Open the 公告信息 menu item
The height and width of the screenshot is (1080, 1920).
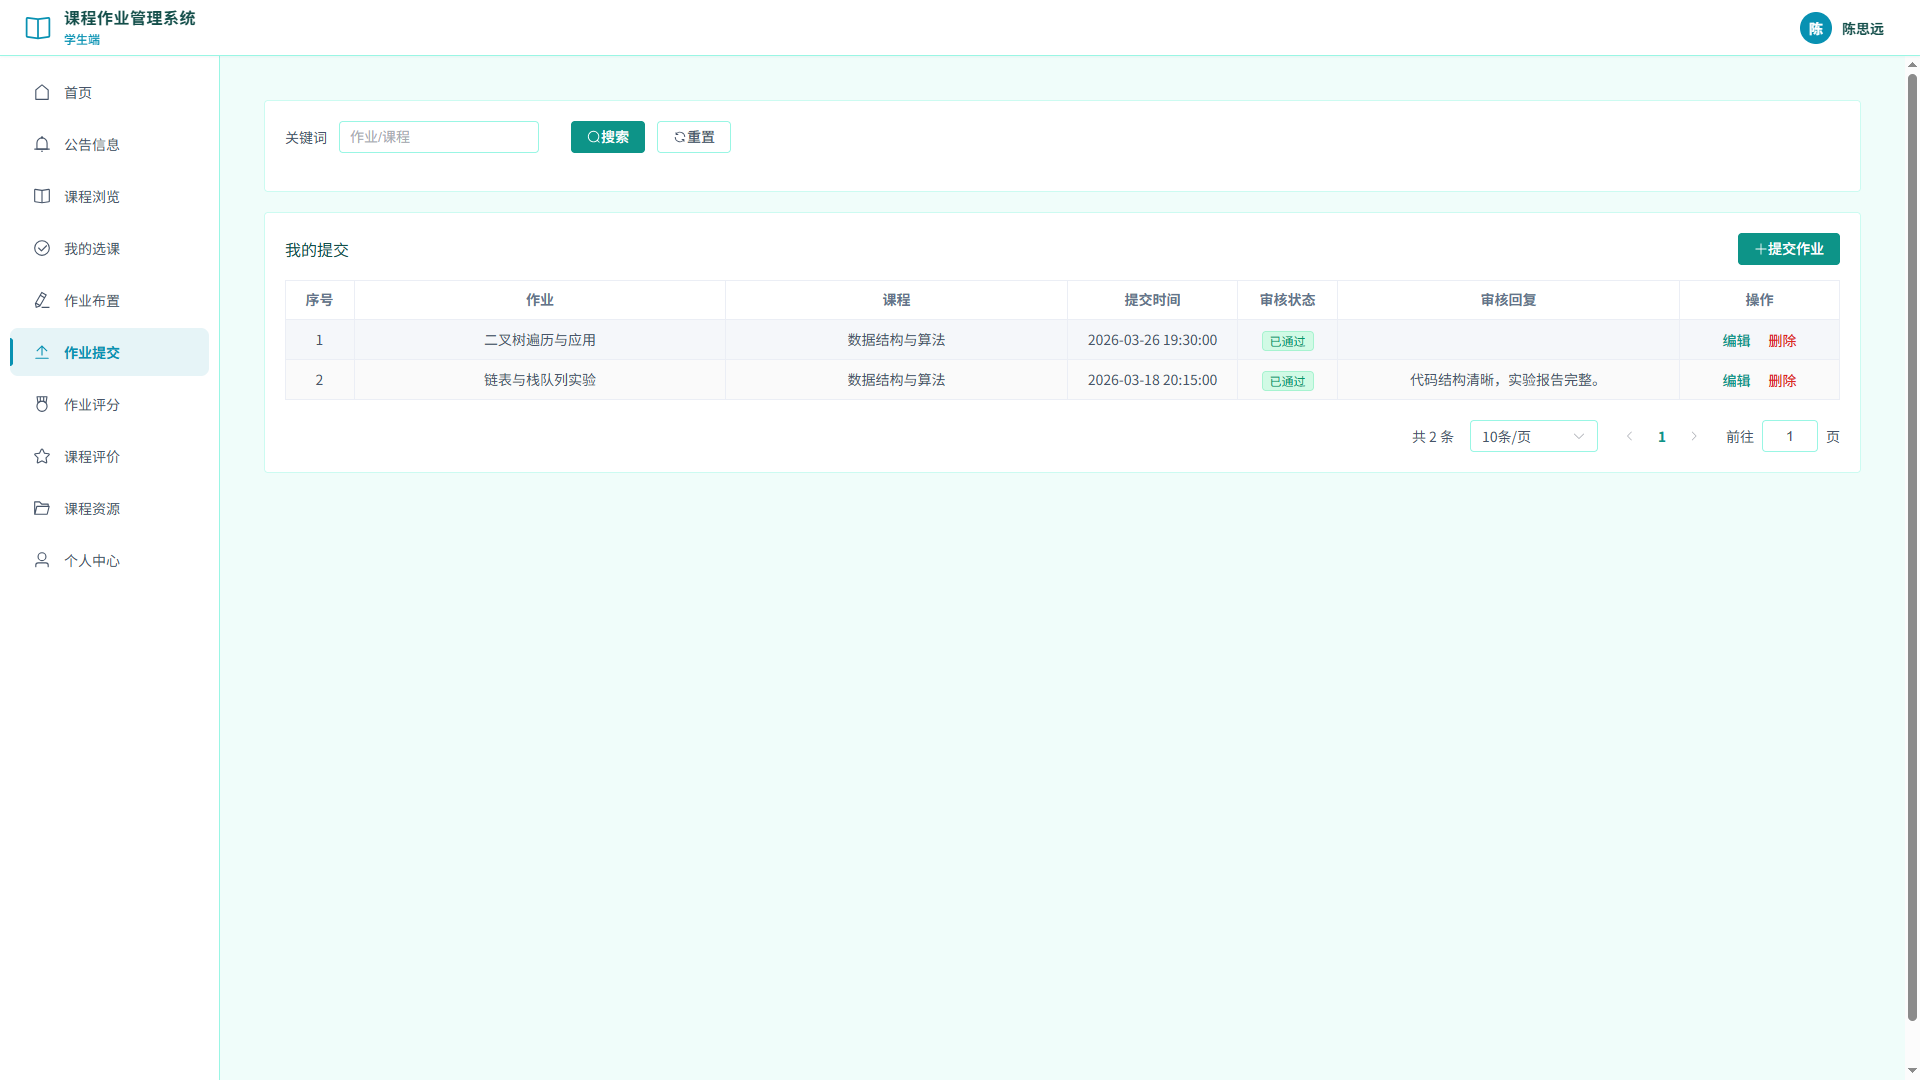coord(110,144)
